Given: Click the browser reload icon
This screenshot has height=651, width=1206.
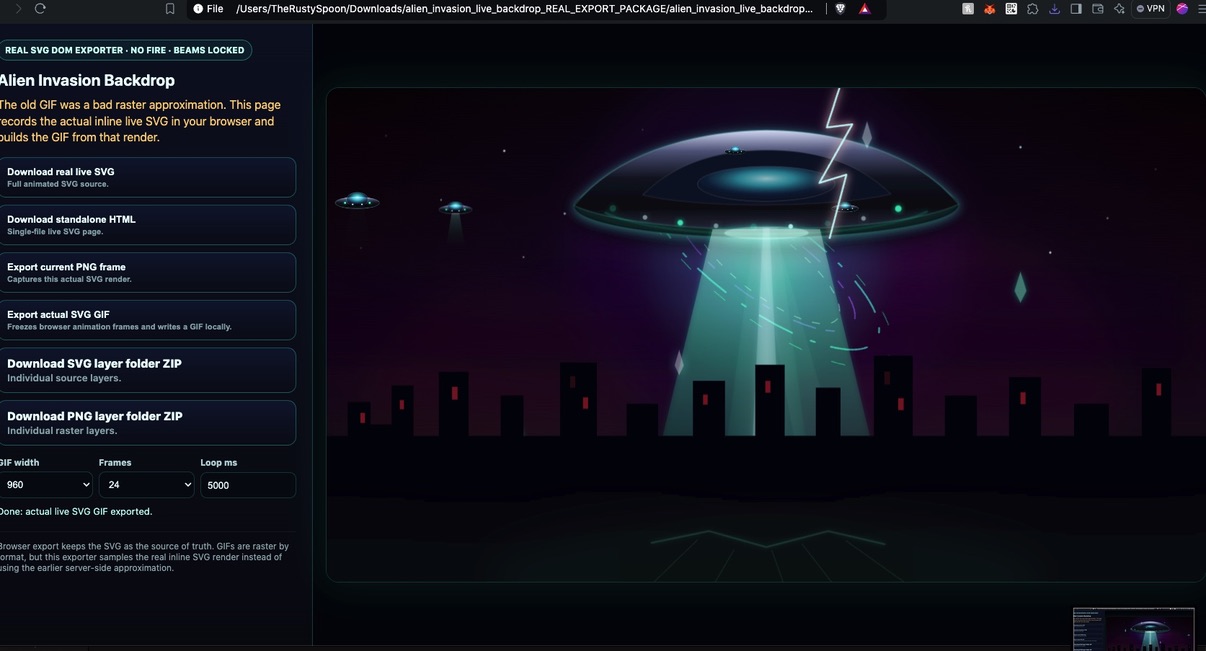Looking at the screenshot, I should point(40,8).
